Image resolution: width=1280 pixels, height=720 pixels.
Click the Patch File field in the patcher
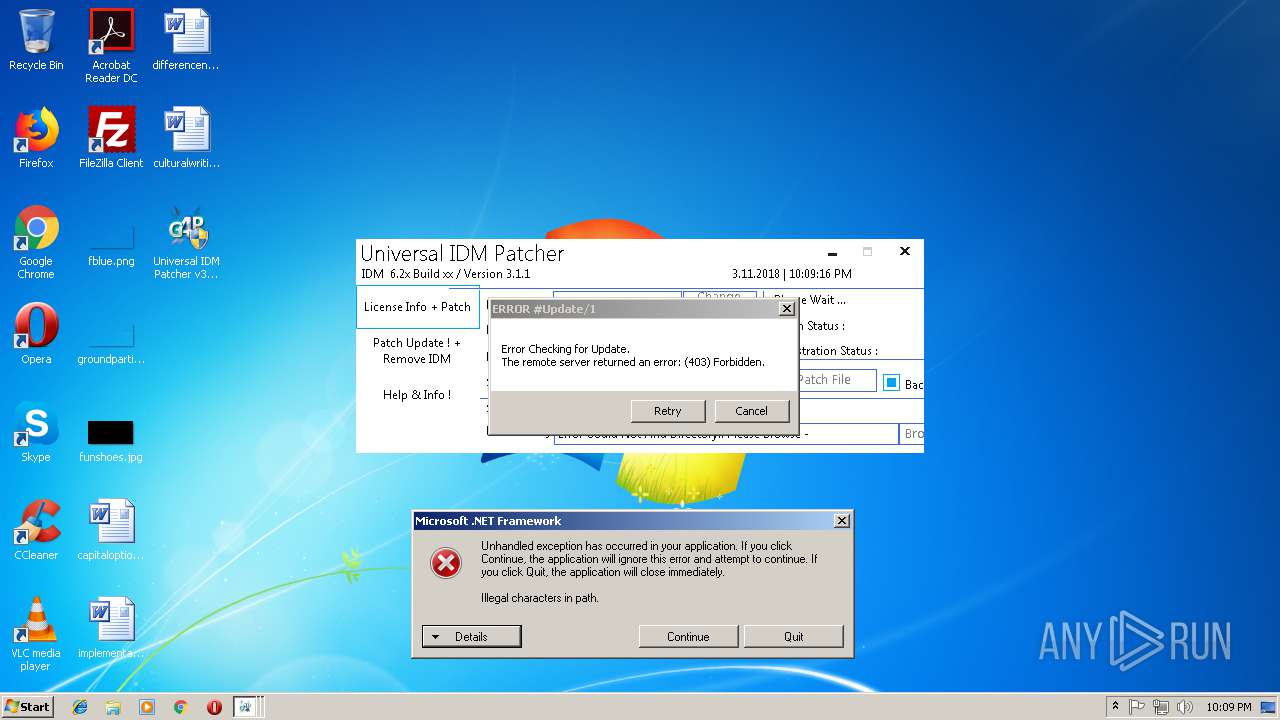tap(837, 380)
